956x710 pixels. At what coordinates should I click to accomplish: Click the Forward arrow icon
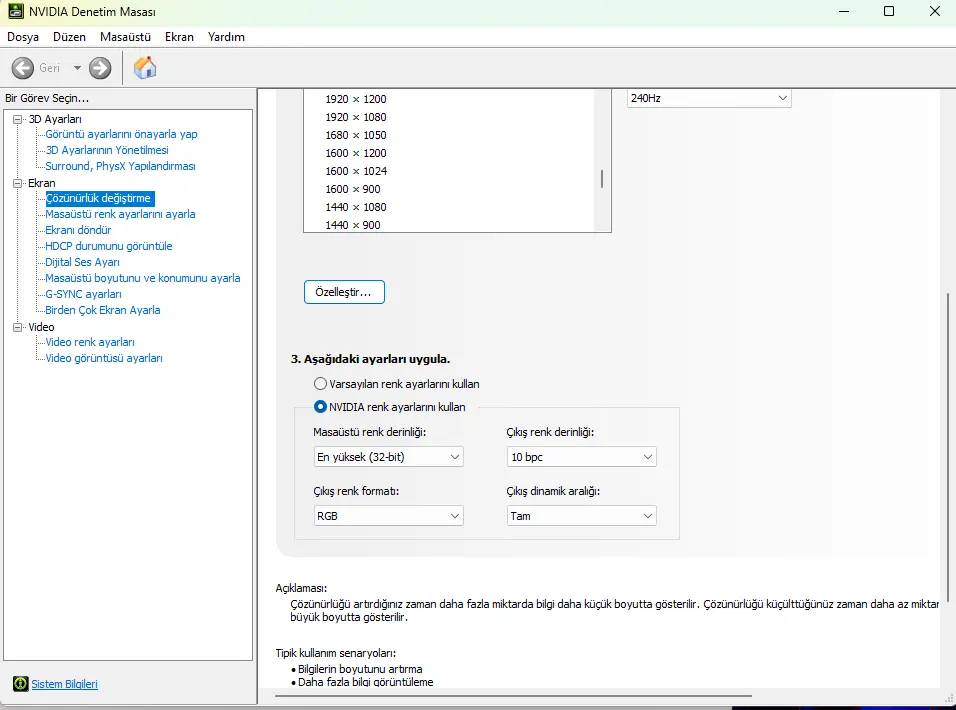pos(100,68)
